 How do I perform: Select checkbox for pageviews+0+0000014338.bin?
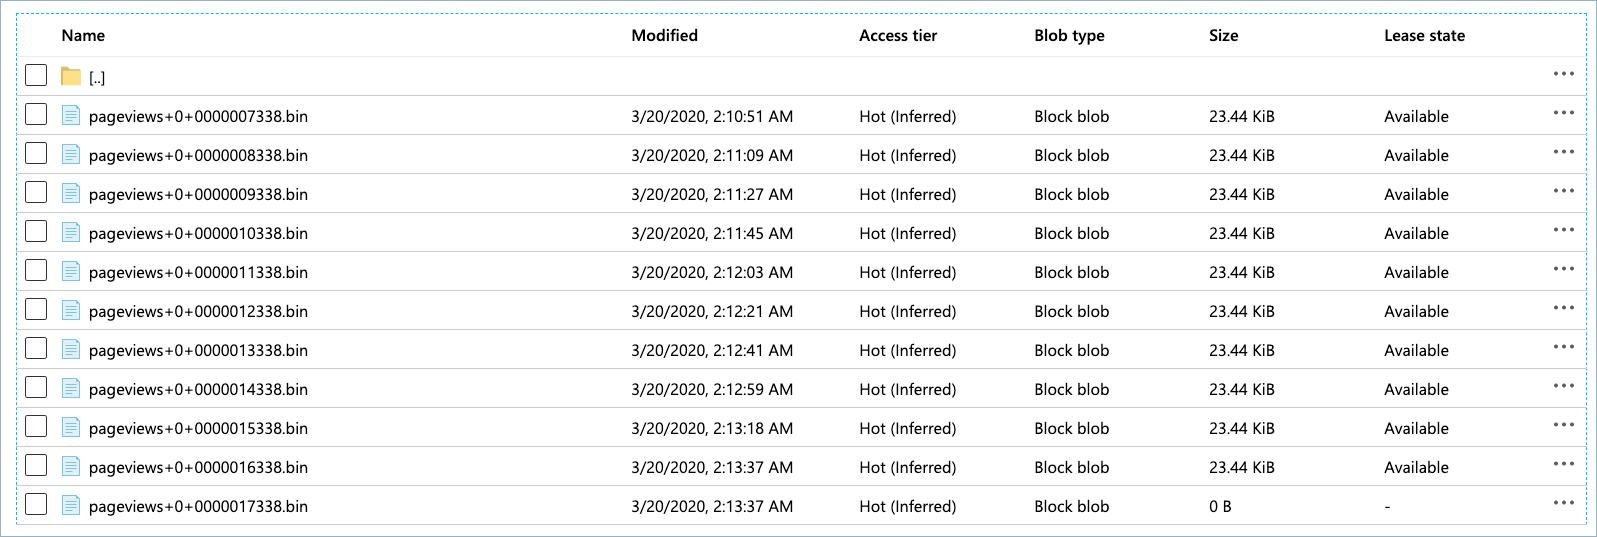tap(36, 387)
